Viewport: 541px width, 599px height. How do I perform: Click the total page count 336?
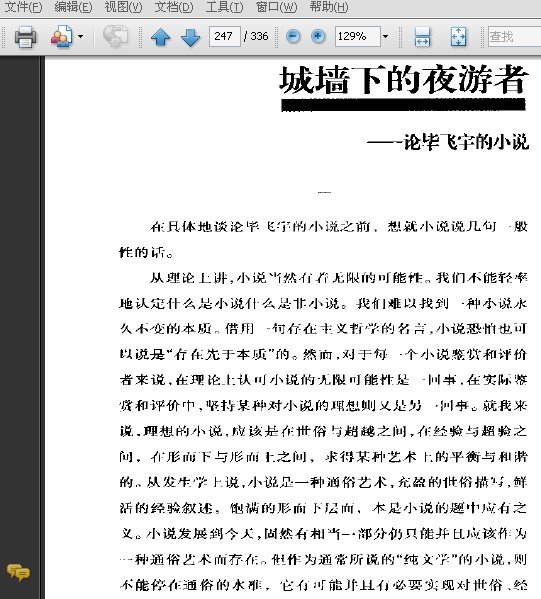click(x=259, y=36)
